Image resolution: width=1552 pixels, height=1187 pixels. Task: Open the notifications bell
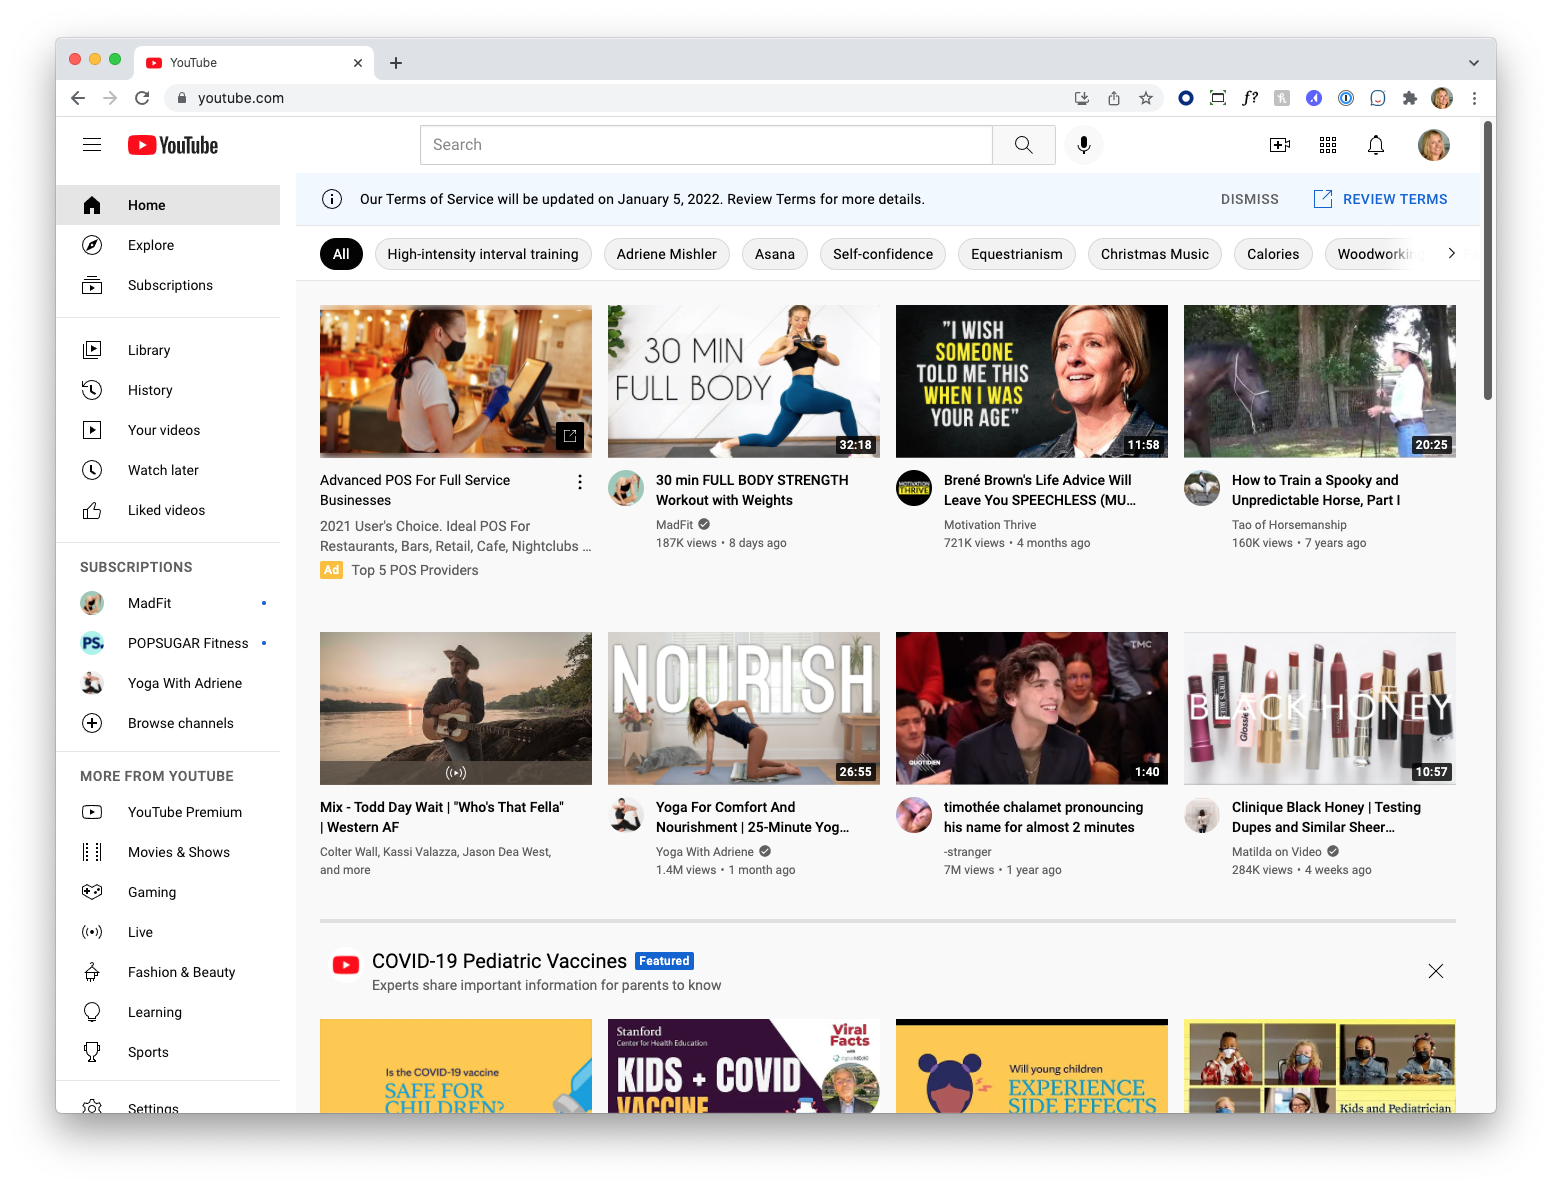1376,145
